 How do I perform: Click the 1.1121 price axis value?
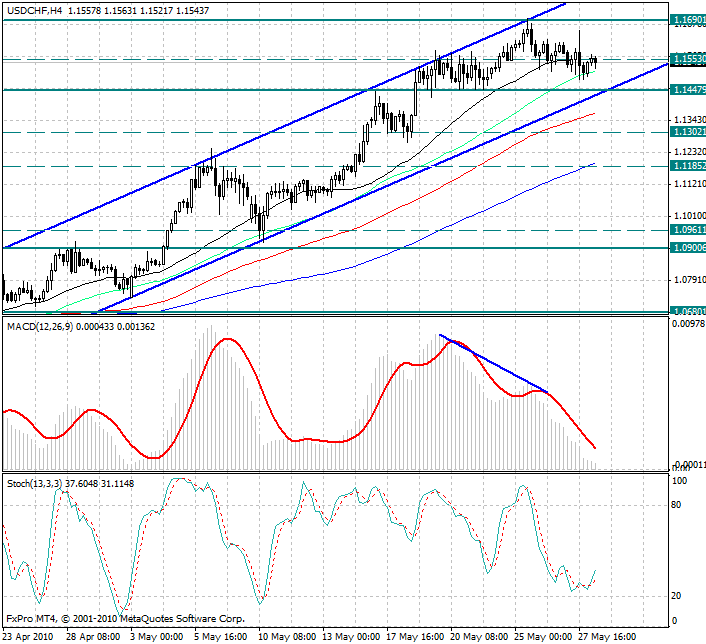coord(690,184)
